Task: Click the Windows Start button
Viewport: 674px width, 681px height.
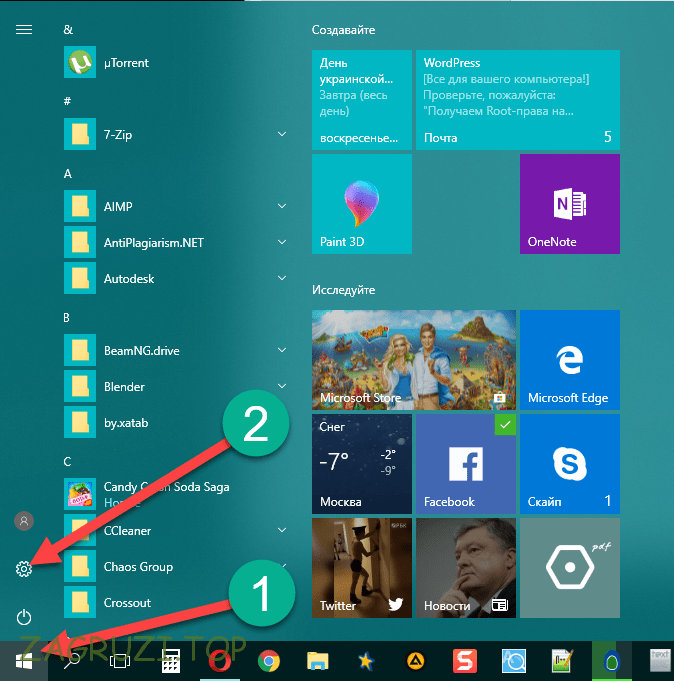Action: tap(24, 661)
